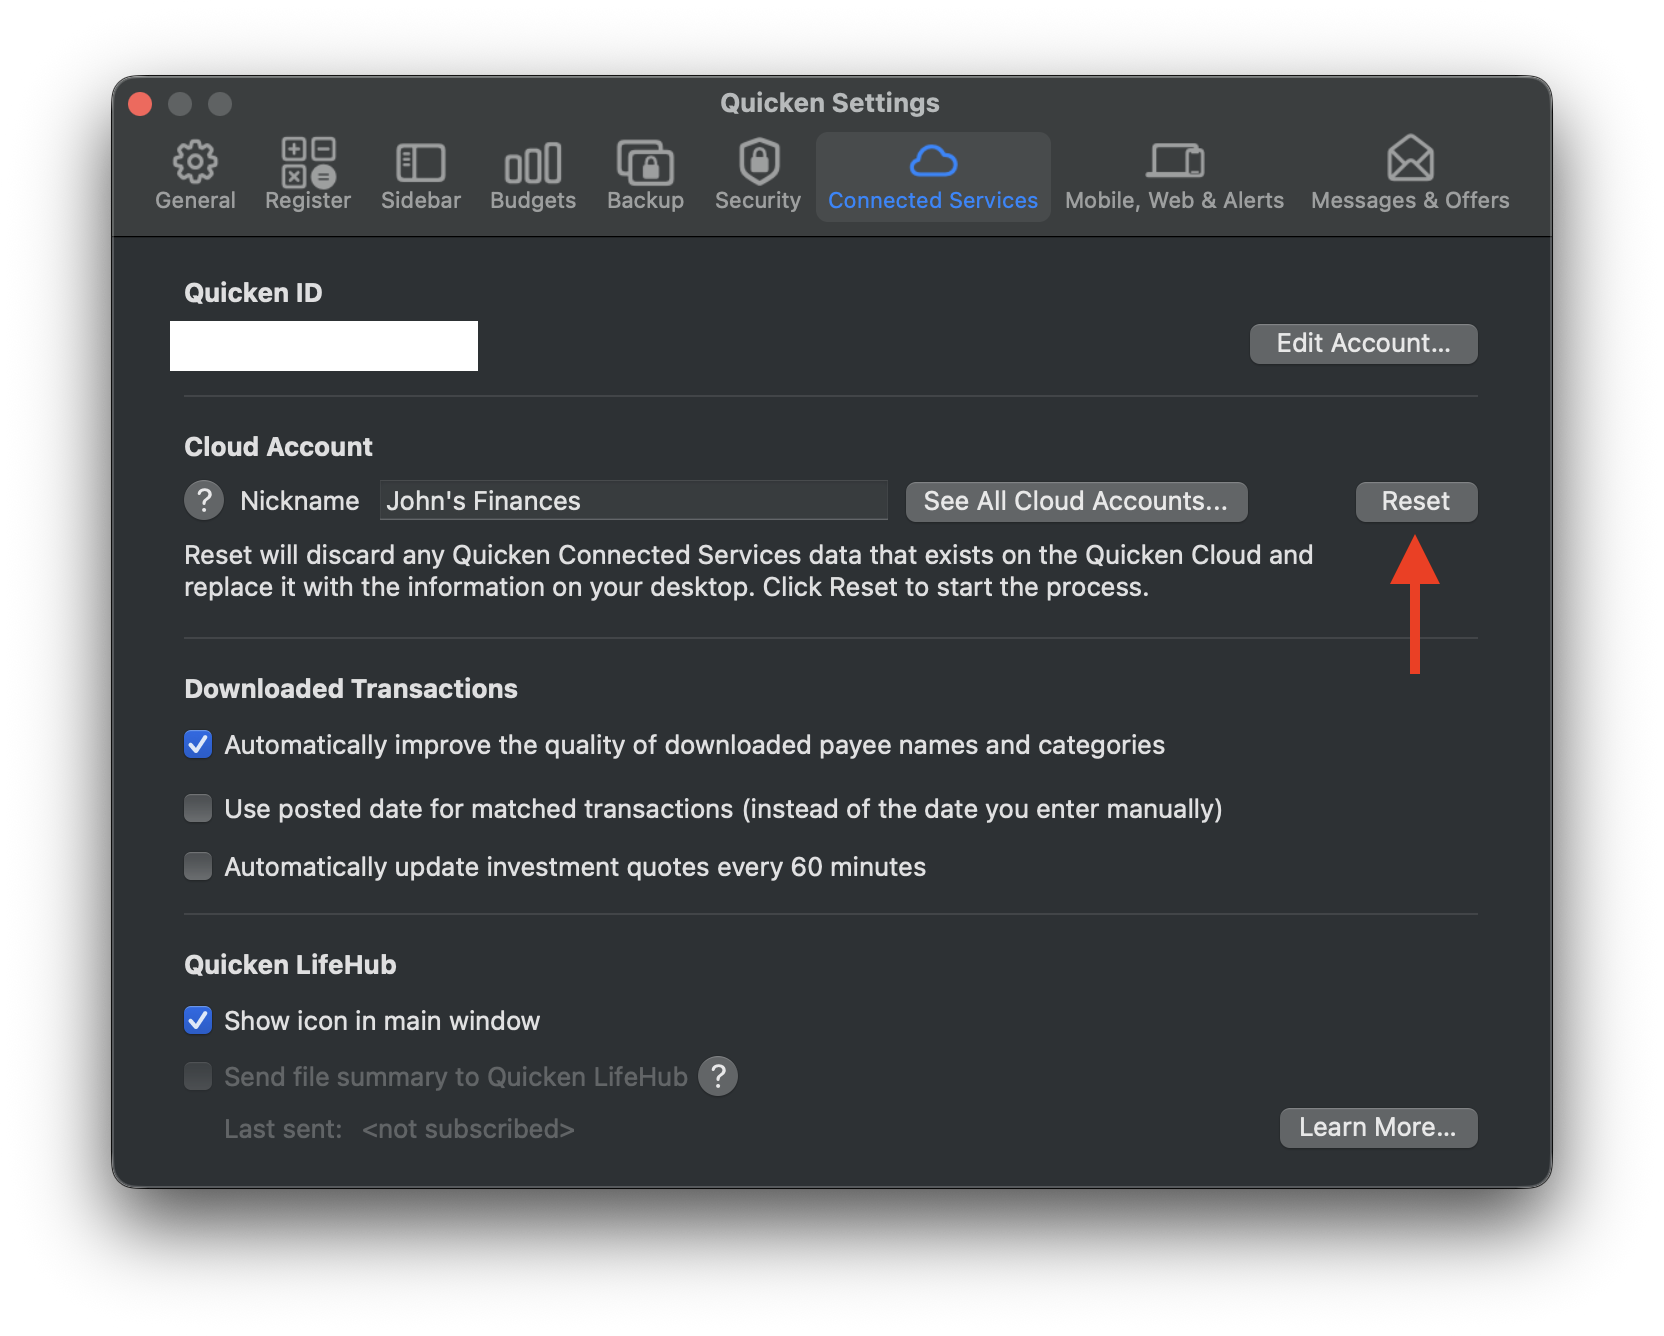
Task: Enable automatic investment quote updates
Action: [198, 866]
